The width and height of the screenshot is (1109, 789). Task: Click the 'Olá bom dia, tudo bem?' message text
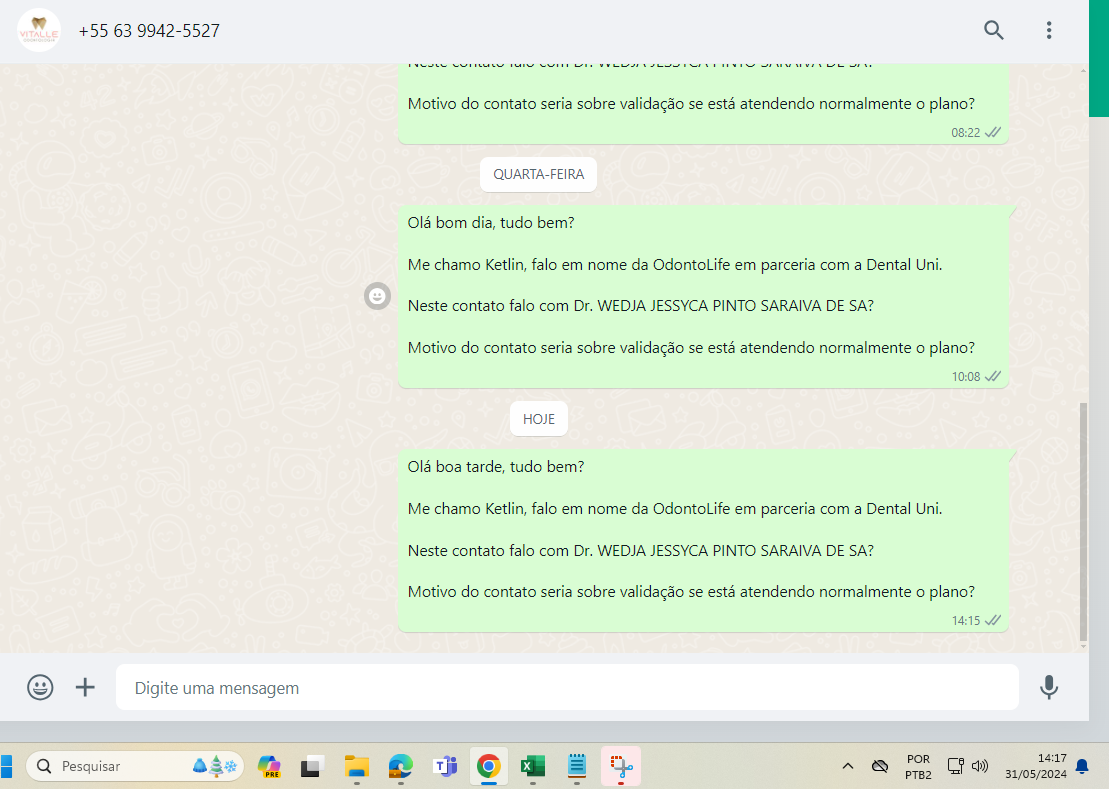tap(491, 223)
